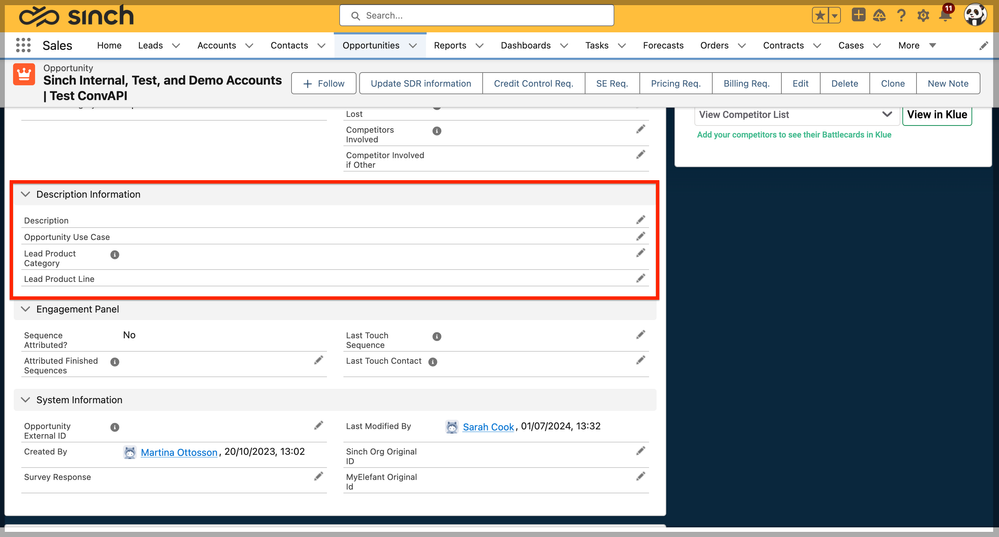The width and height of the screenshot is (999, 537).
Task: Click the View in Klue button
Action: [937, 115]
